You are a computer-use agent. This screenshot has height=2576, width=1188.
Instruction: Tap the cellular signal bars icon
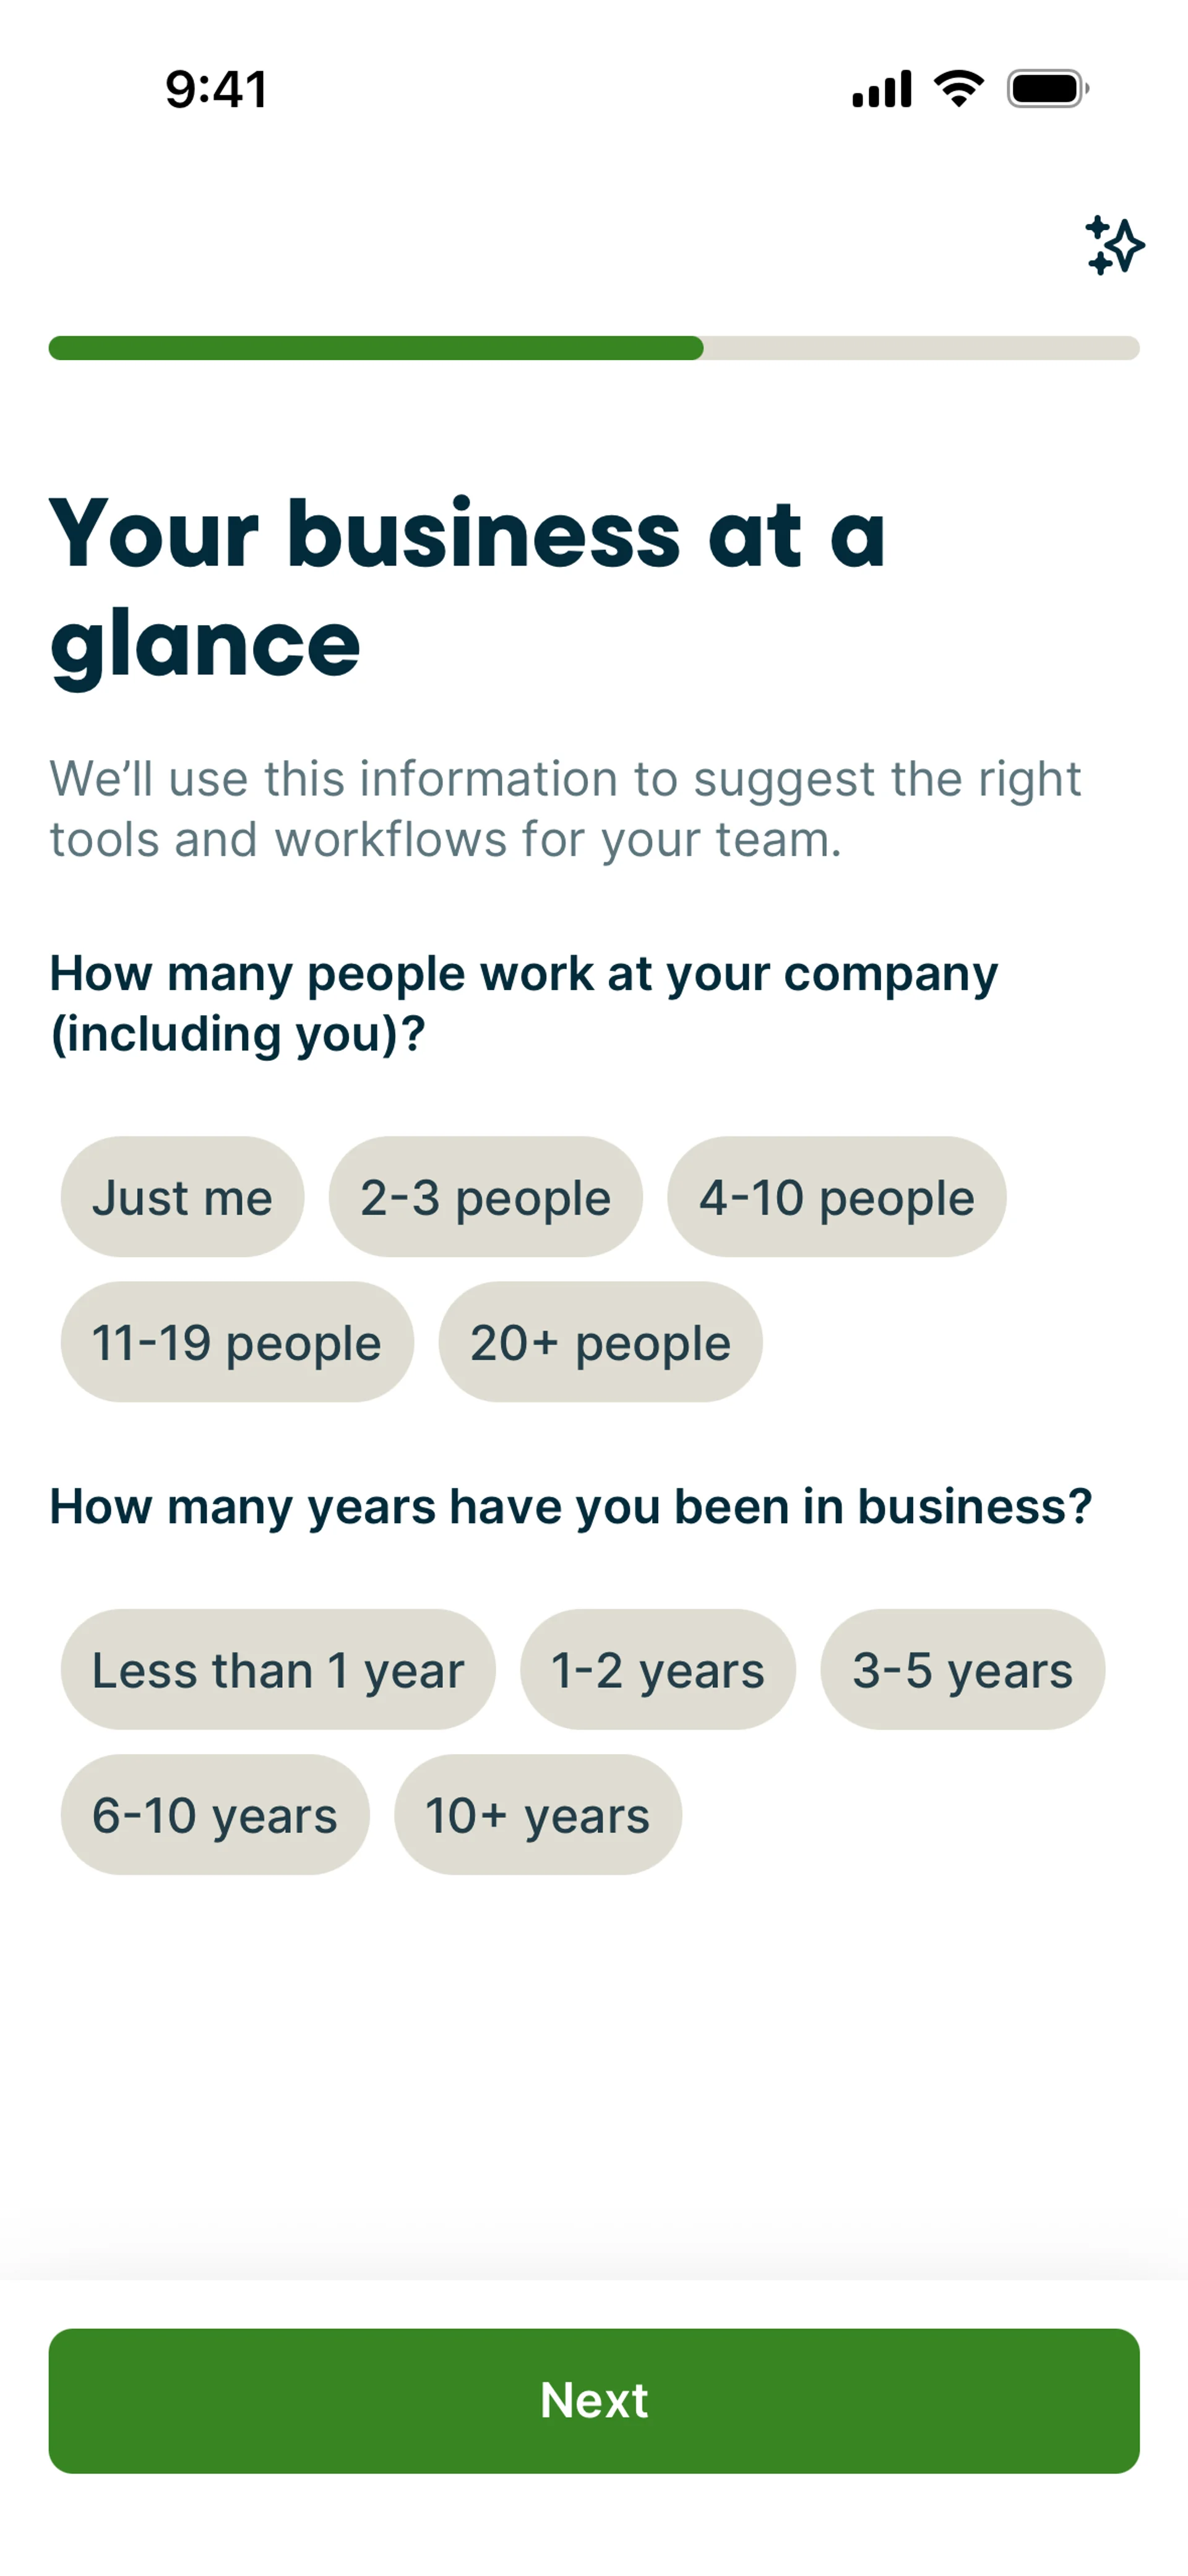[x=881, y=89]
